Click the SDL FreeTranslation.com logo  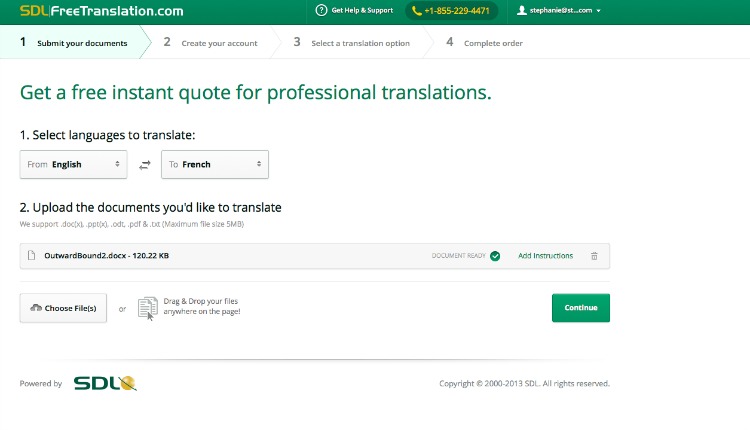[x=101, y=11]
